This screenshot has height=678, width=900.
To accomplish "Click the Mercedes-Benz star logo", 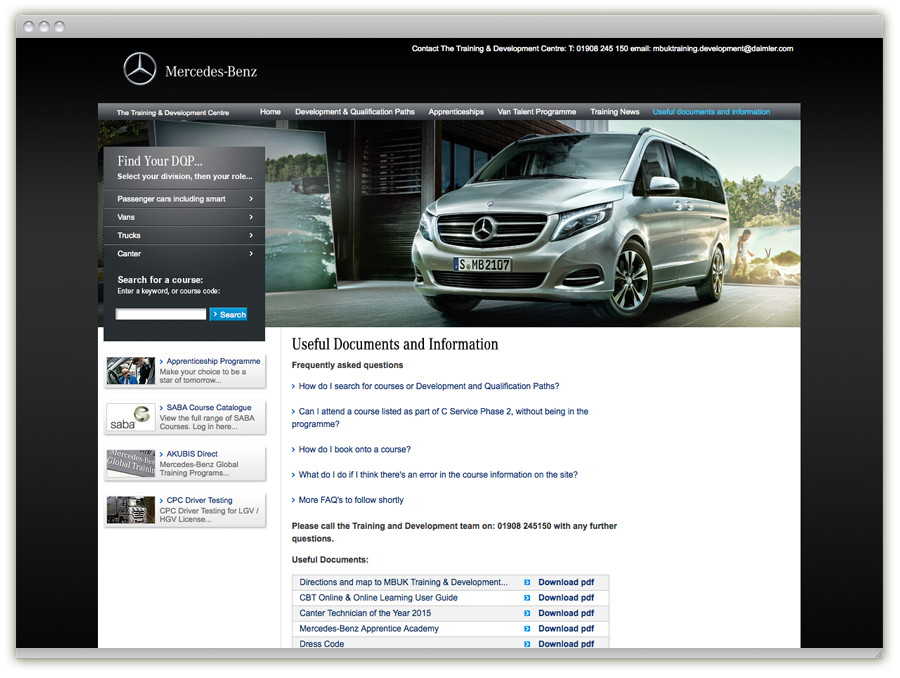I will tap(140, 70).
